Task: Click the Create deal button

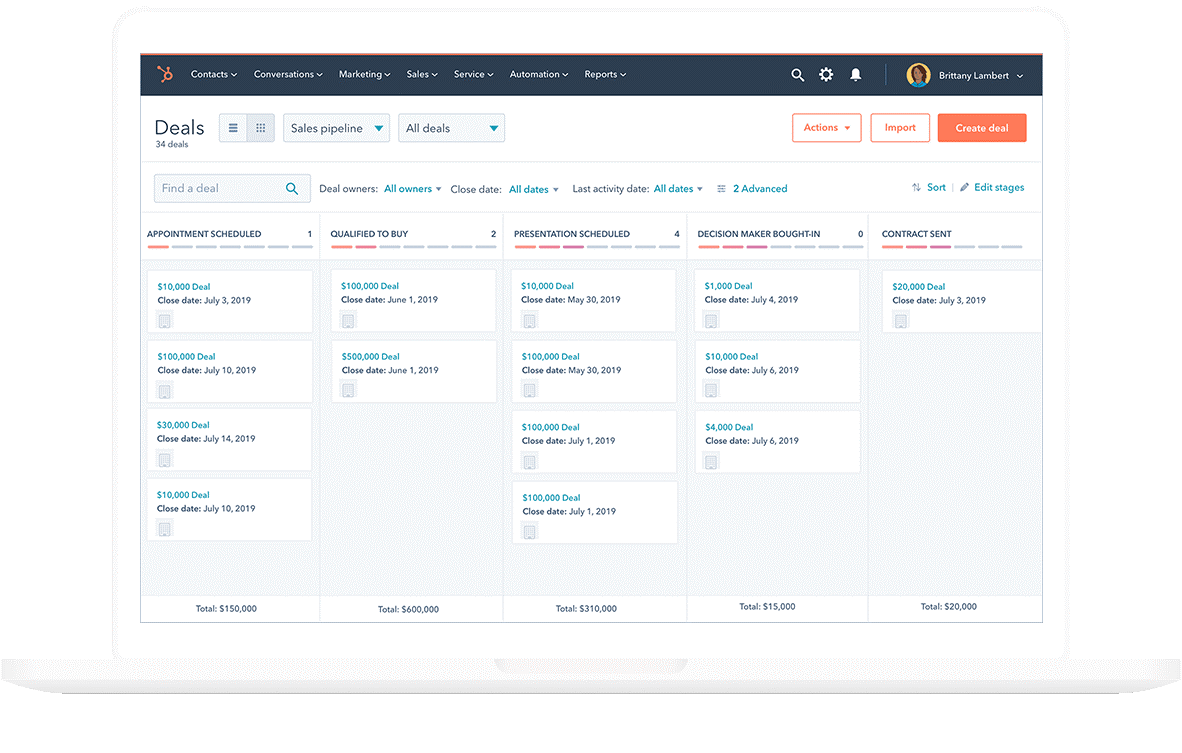Action: 981,127
